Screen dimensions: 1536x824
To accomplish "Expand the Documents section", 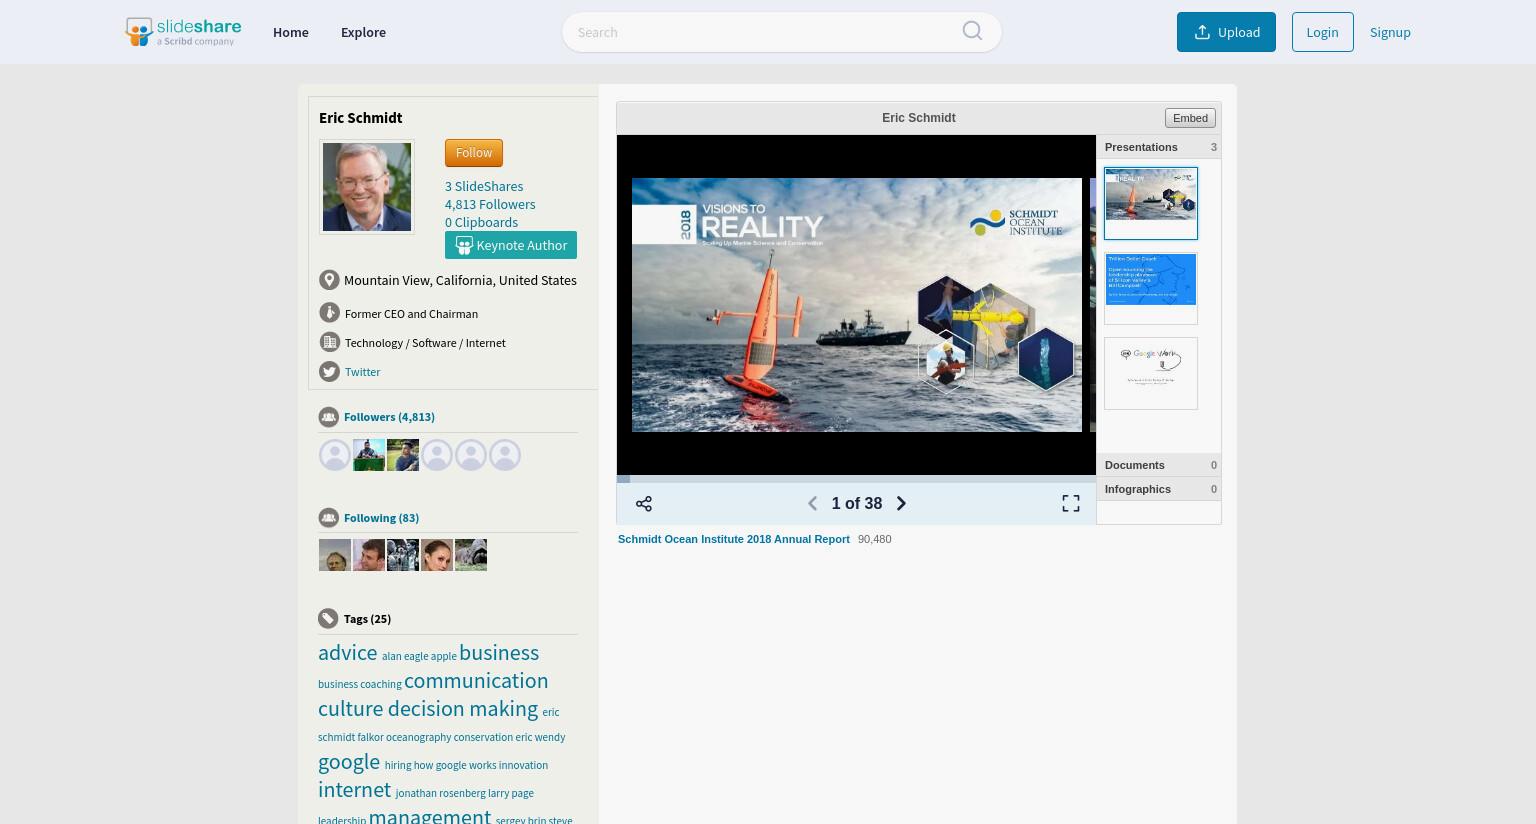I will click(1159, 465).
